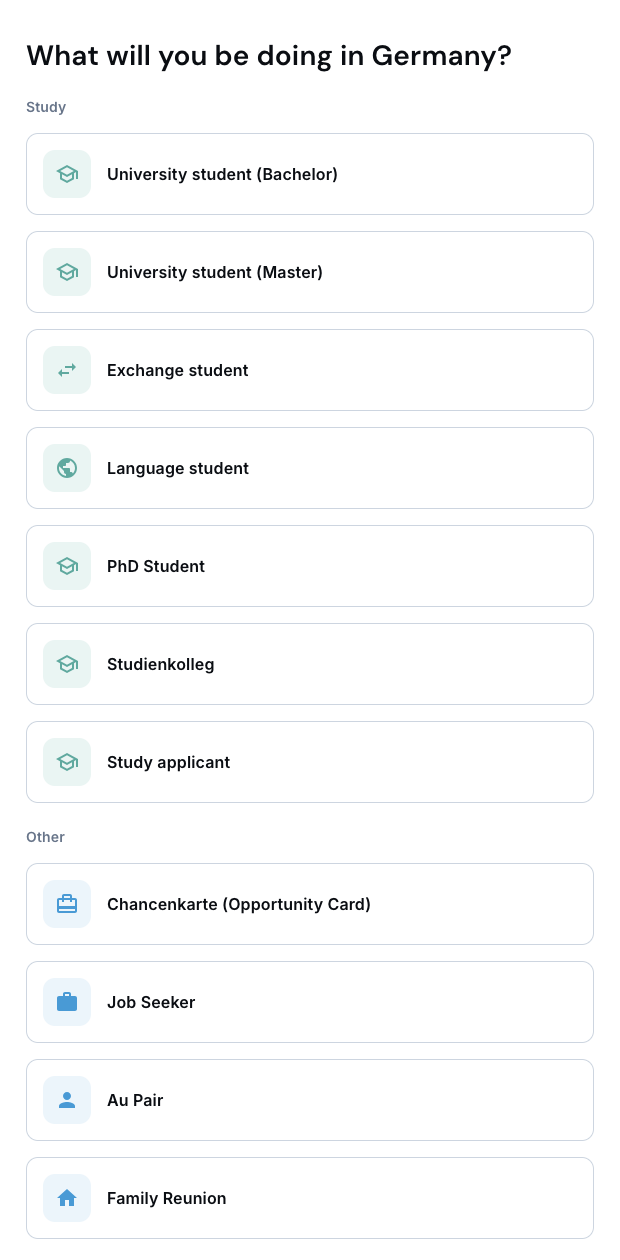Click graduation cap icon beside Bachelor option
This screenshot has height=1260, width=620.
coord(67,174)
